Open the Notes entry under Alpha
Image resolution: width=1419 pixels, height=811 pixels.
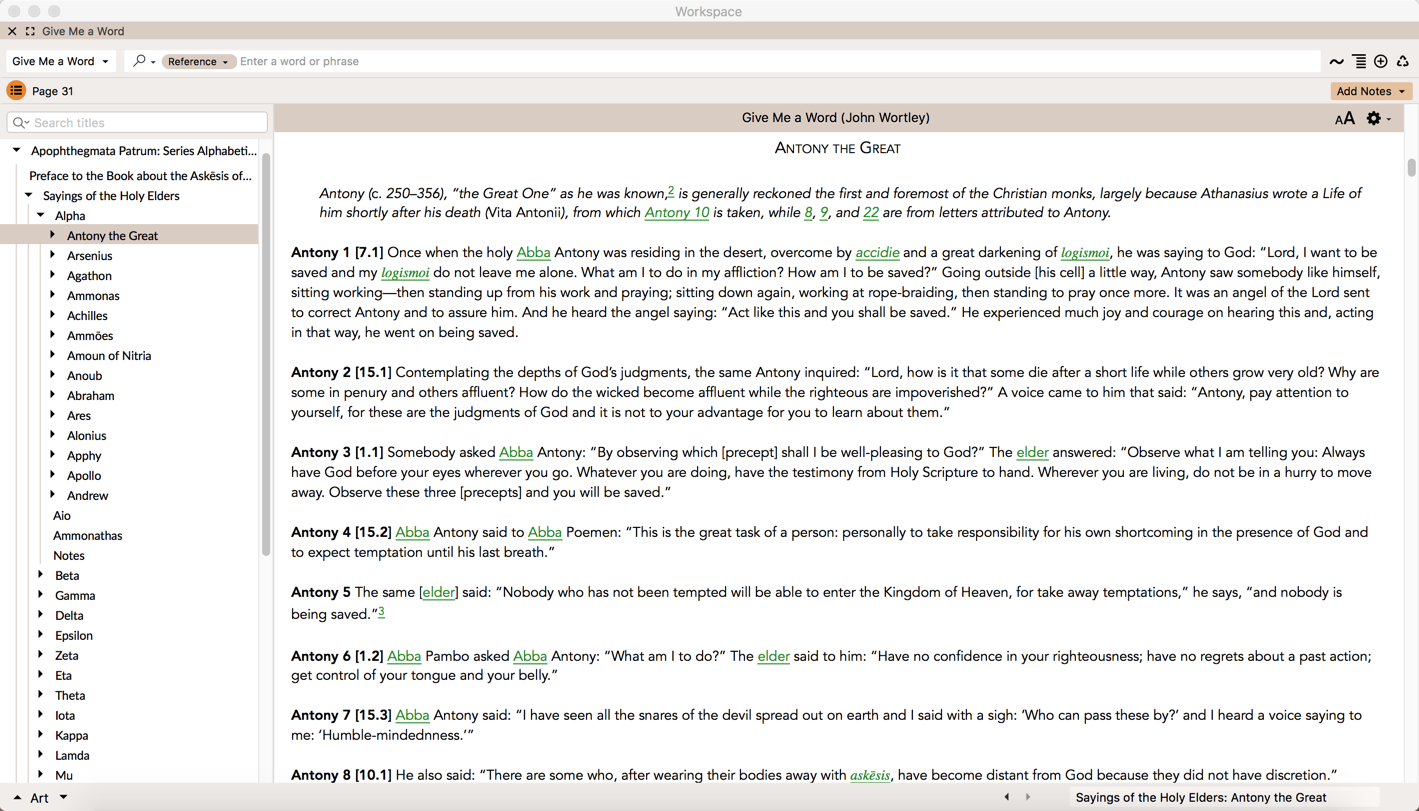coord(69,556)
